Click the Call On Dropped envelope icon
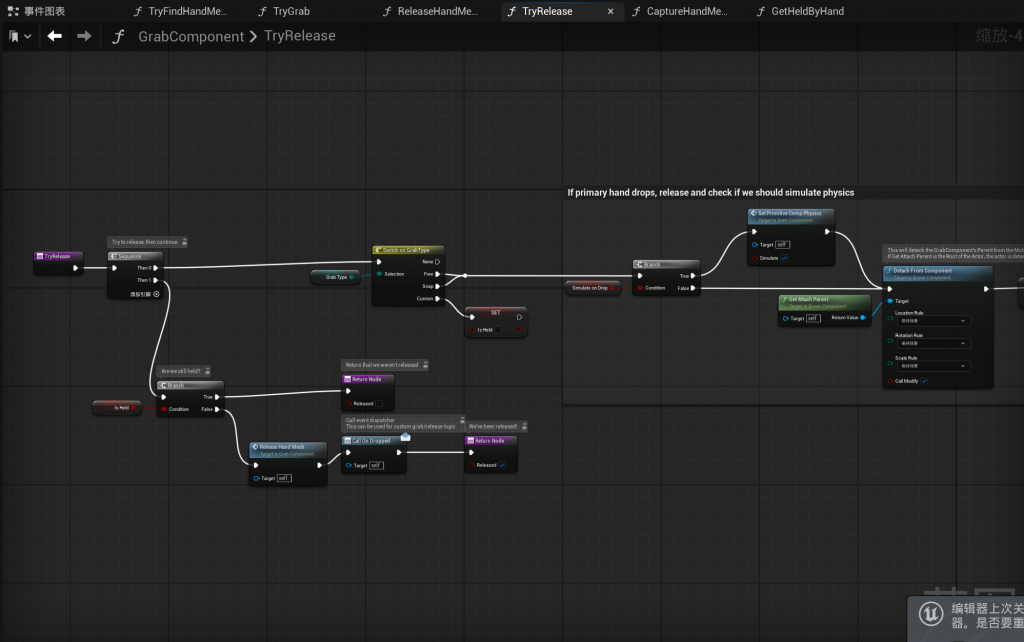Image resolution: width=1024 pixels, height=642 pixels. [405, 437]
